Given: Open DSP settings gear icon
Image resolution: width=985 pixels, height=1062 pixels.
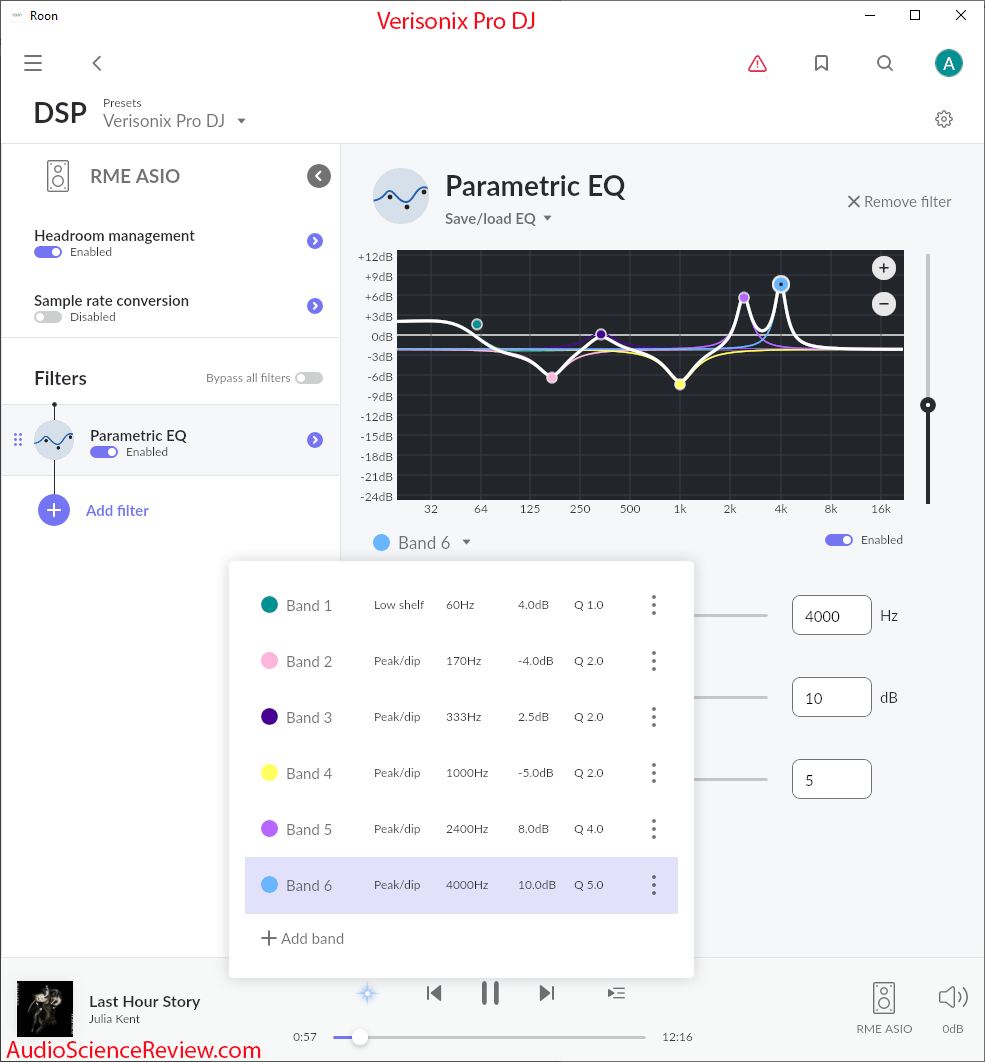Looking at the screenshot, I should (x=944, y=119).
